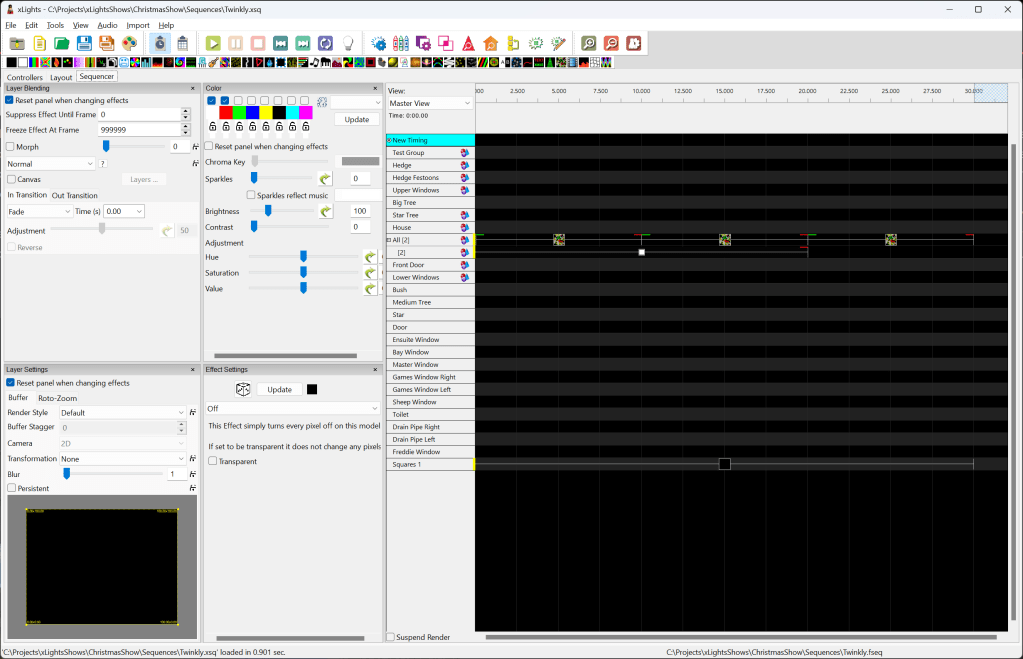
Task: Click the save sequence floppy disk icon
Action: (x=84, y=43)
